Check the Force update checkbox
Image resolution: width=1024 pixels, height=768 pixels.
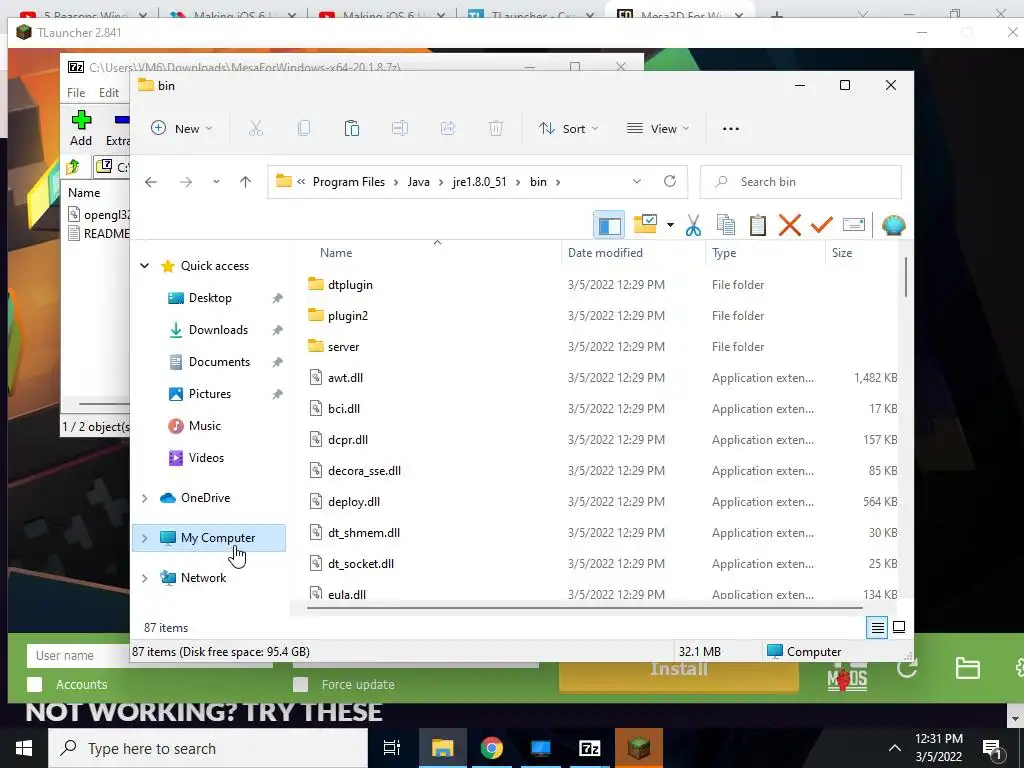click(300, 684)
